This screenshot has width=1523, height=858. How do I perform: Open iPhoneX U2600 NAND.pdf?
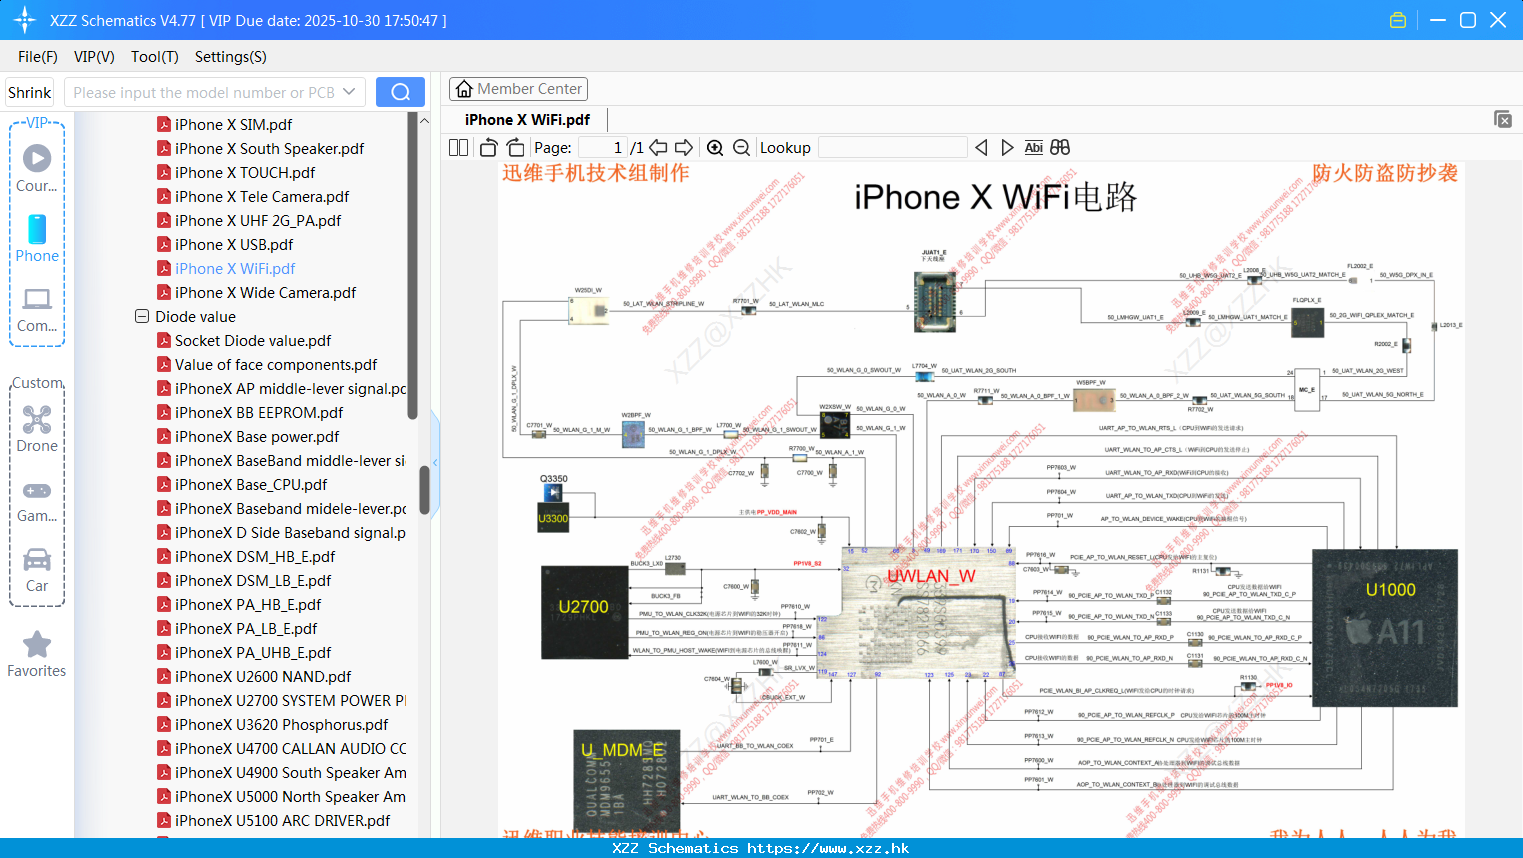[x=263, y=676]
